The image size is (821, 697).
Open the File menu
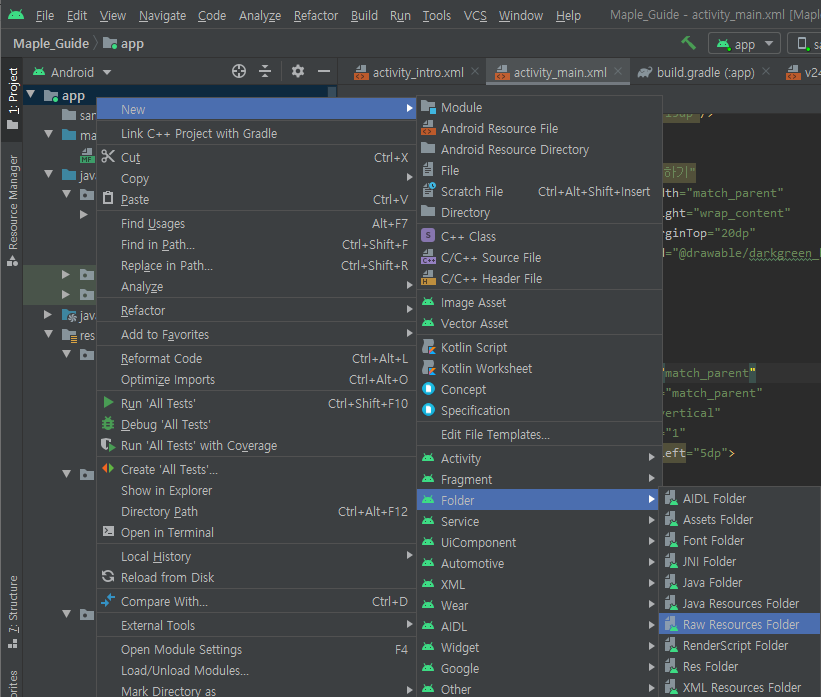pos(45,16)
